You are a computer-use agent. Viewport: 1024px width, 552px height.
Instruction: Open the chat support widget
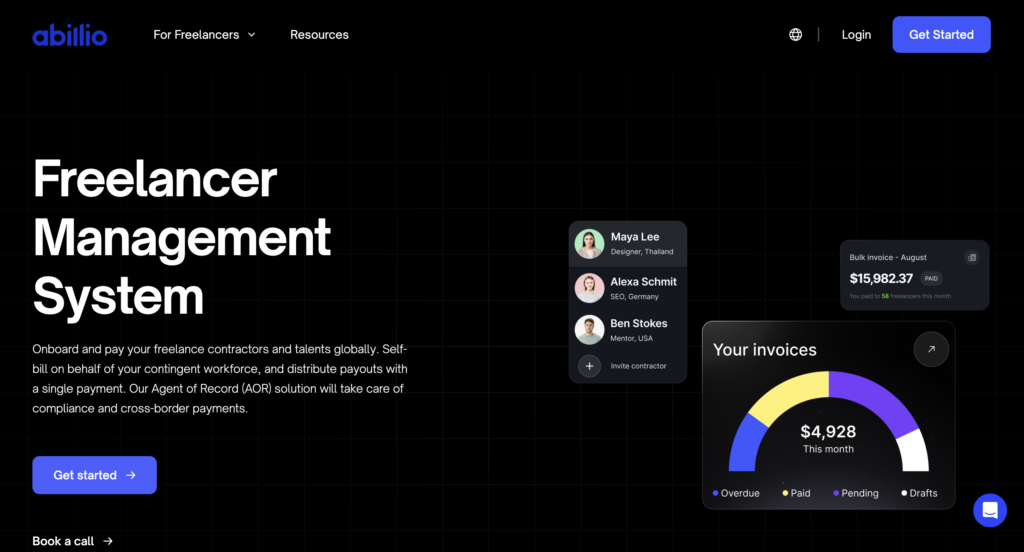[x=989, y=510]
